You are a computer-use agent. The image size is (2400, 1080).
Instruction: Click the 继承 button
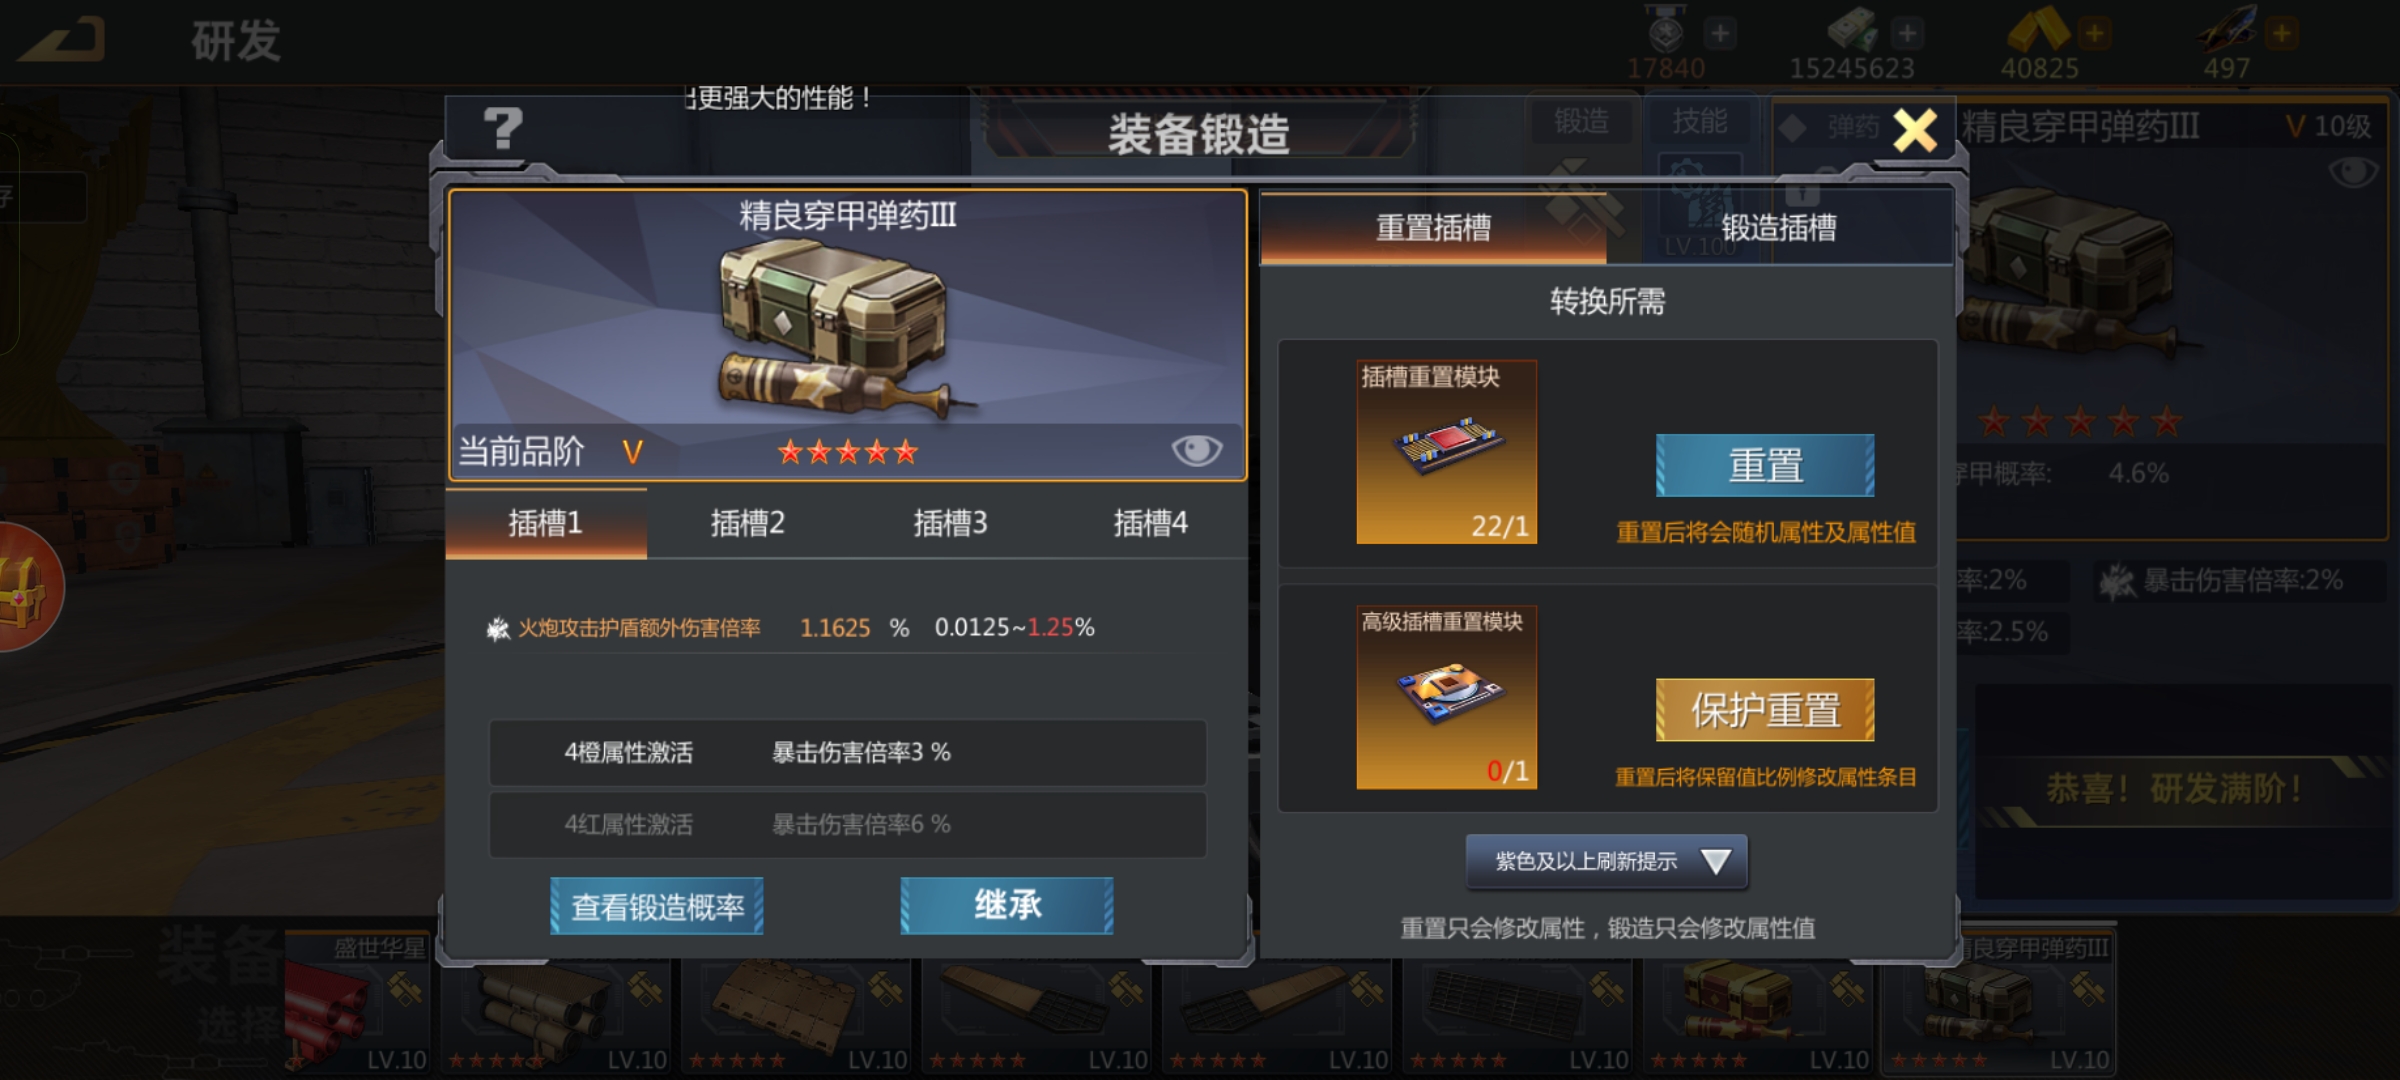1007,906
